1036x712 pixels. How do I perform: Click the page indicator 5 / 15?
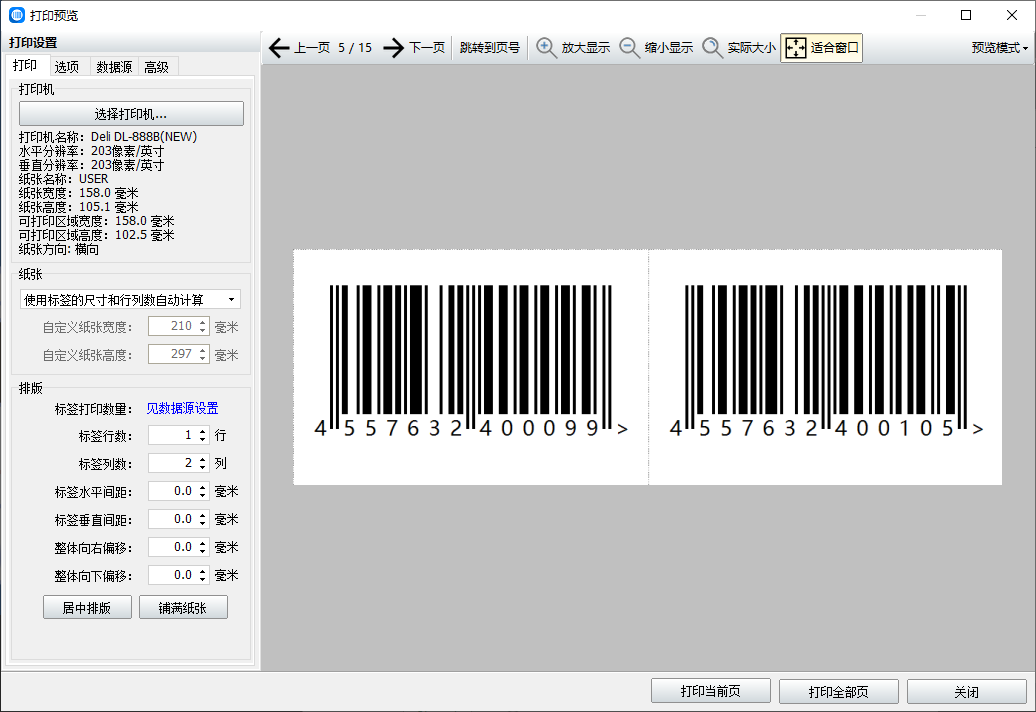(355, 48)
